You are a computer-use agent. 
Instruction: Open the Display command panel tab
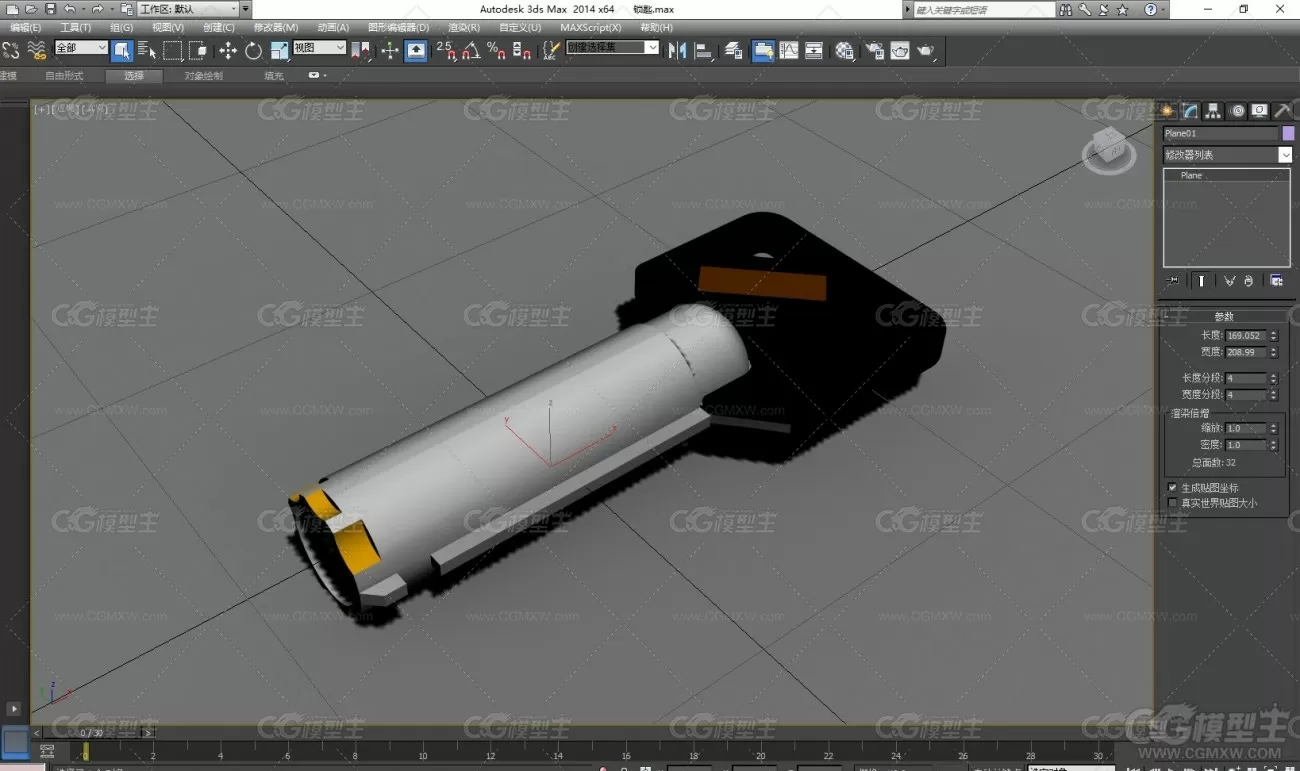[1260, 111]
